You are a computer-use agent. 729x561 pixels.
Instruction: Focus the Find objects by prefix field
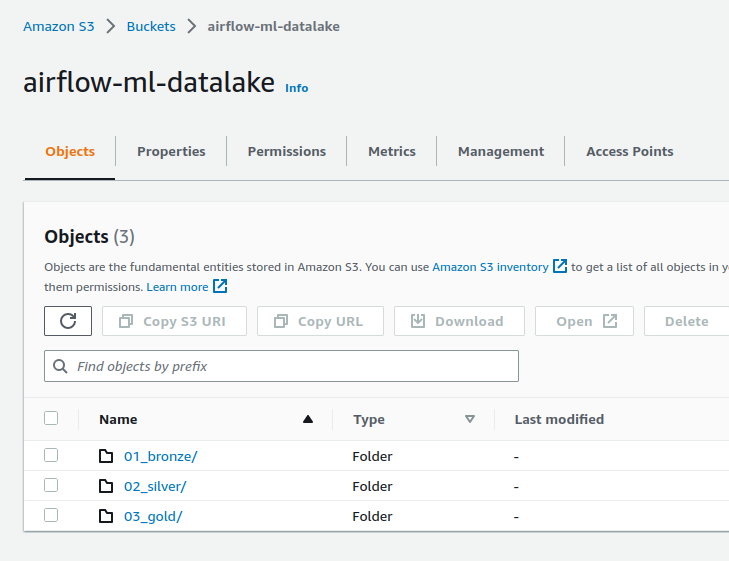point(281,366)
